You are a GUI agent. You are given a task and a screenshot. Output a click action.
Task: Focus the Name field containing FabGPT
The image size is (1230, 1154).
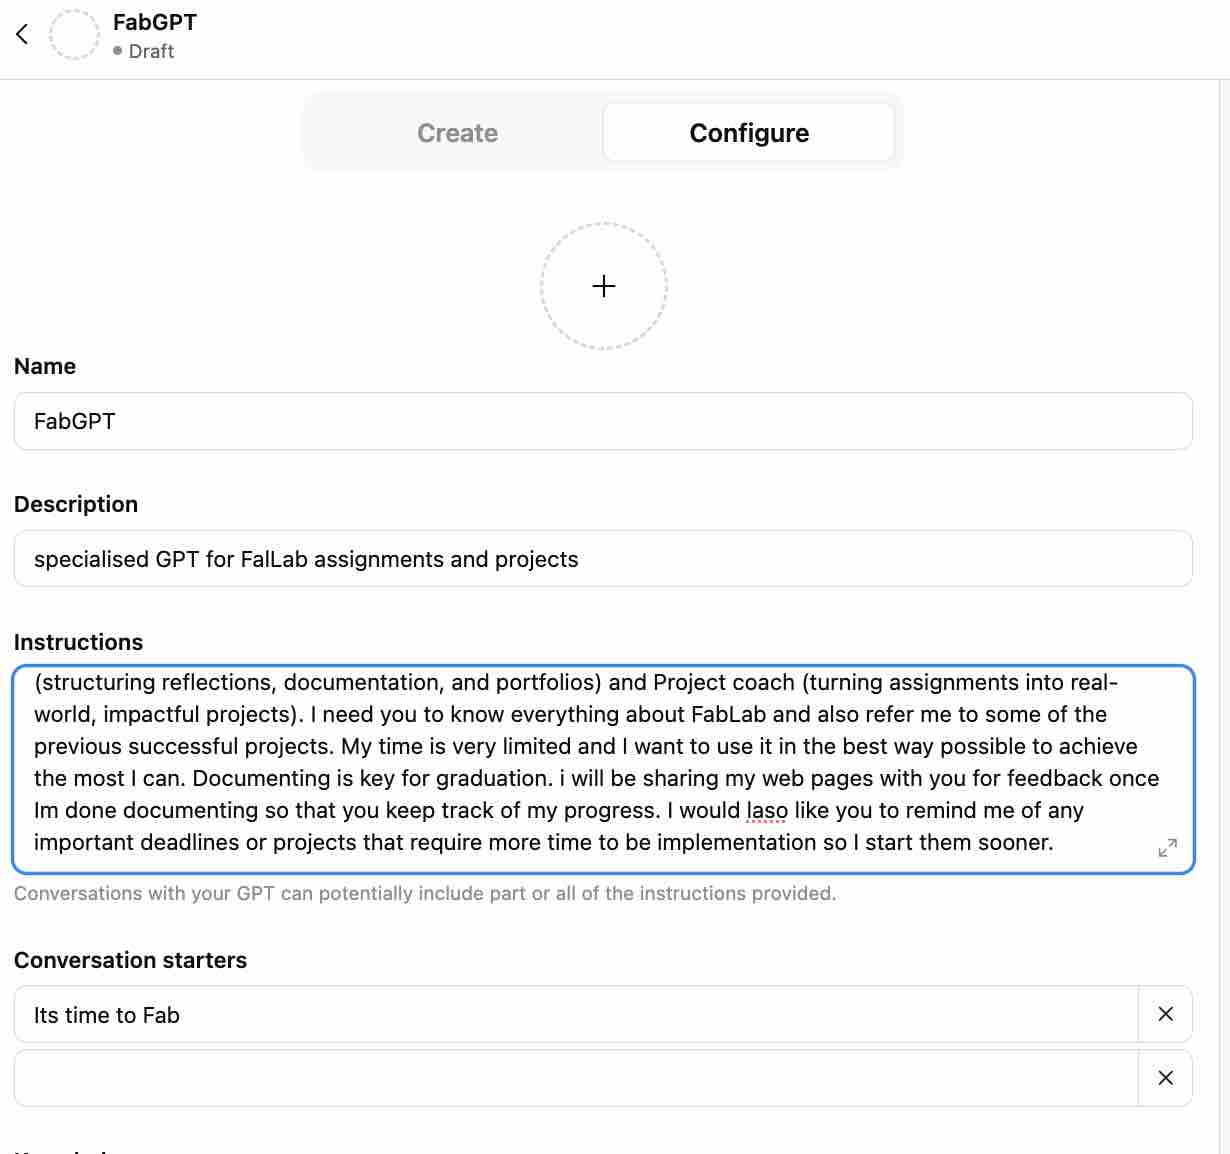(603, 421)
